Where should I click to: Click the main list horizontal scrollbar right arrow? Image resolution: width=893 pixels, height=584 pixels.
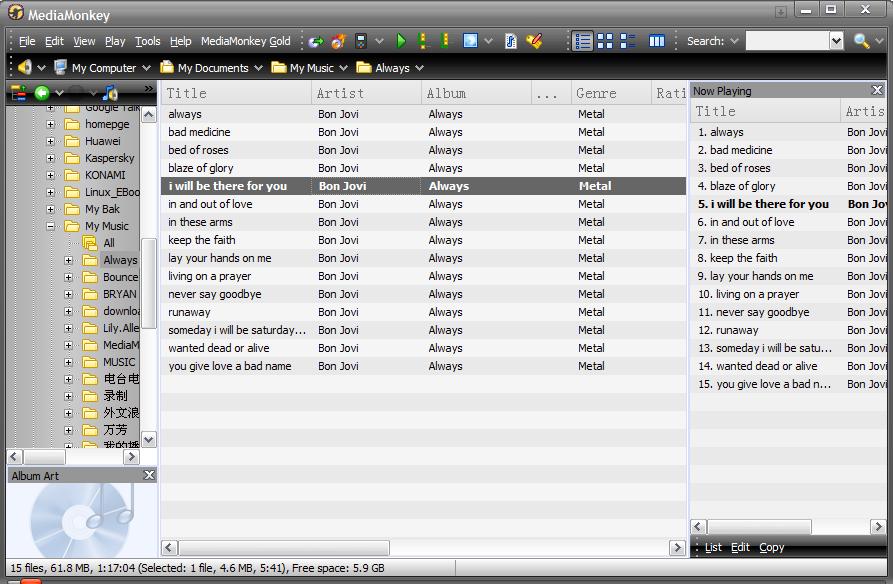(677, 548)
